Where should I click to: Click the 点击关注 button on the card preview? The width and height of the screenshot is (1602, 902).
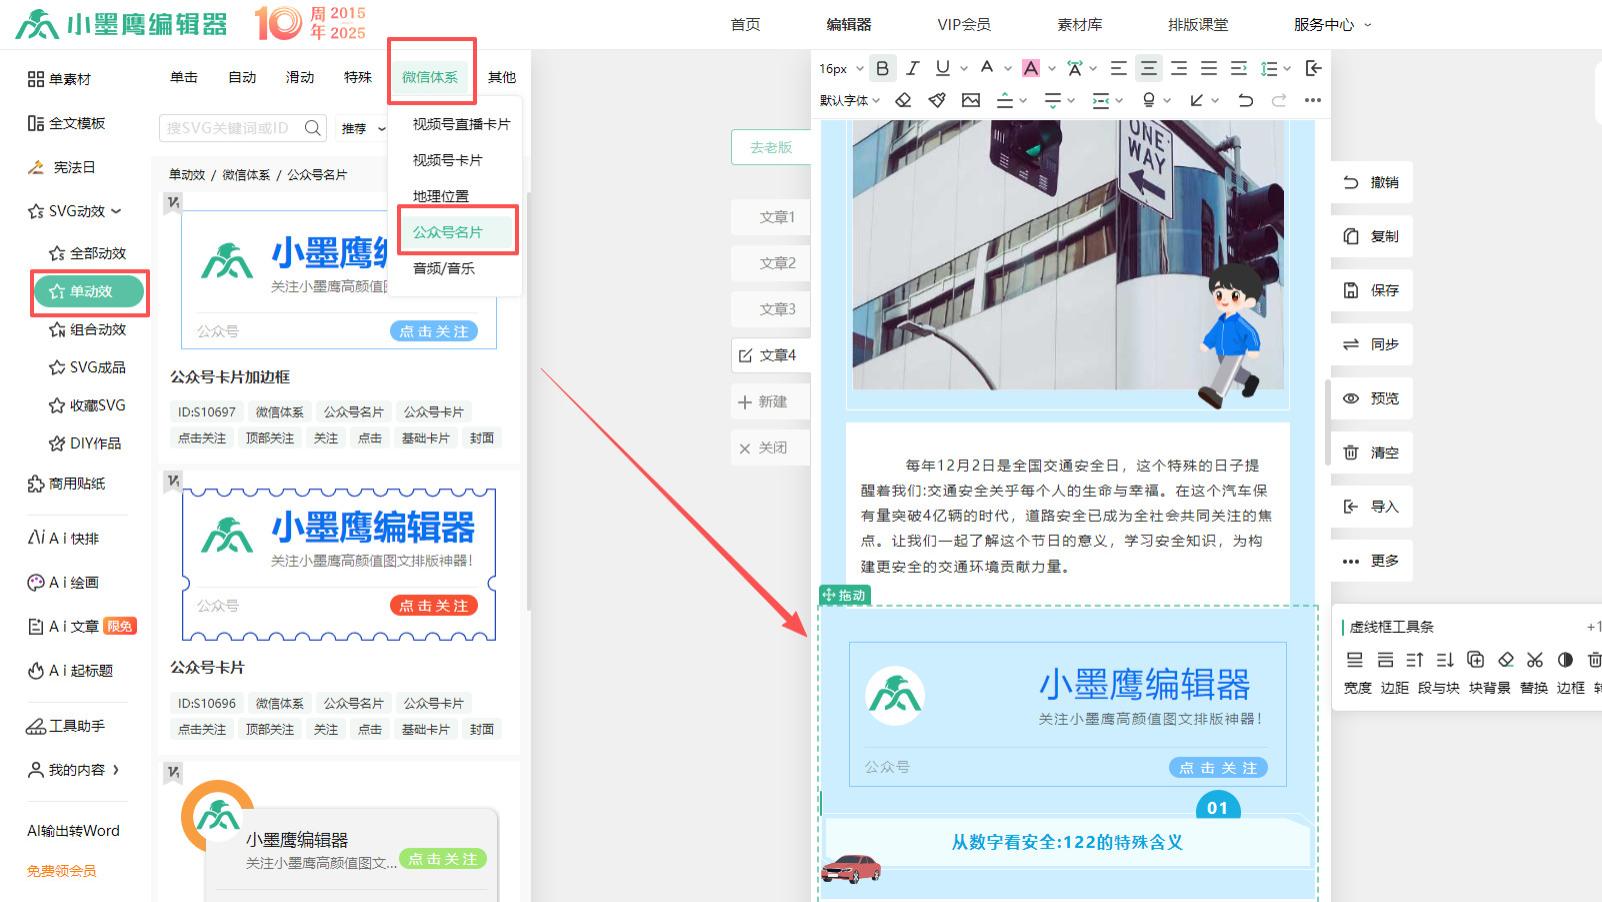pyautogui.click(x=434, y=330)
